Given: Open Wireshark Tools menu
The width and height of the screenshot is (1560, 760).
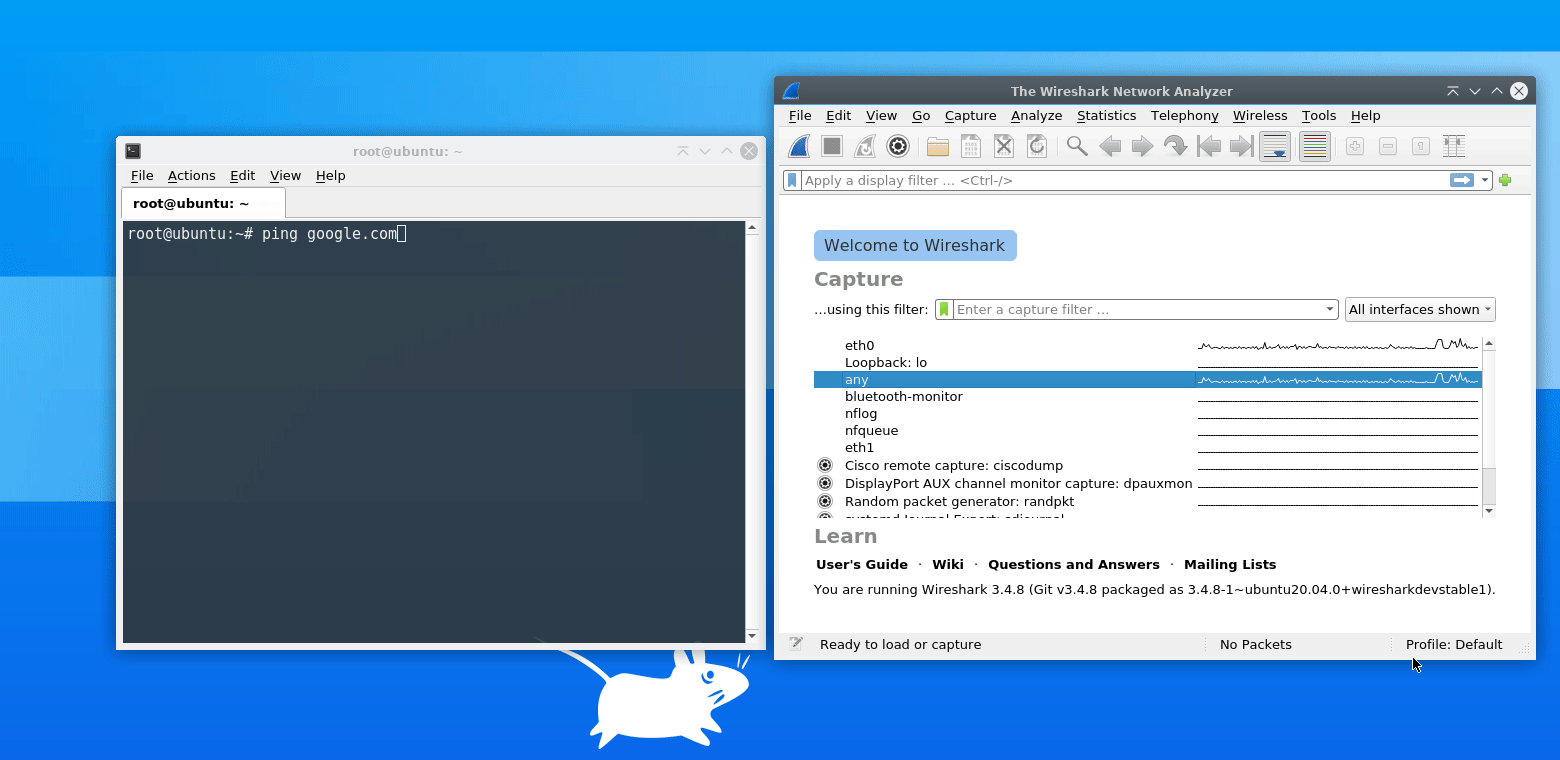Looking at the screenshot, I should pos(1319,115).
